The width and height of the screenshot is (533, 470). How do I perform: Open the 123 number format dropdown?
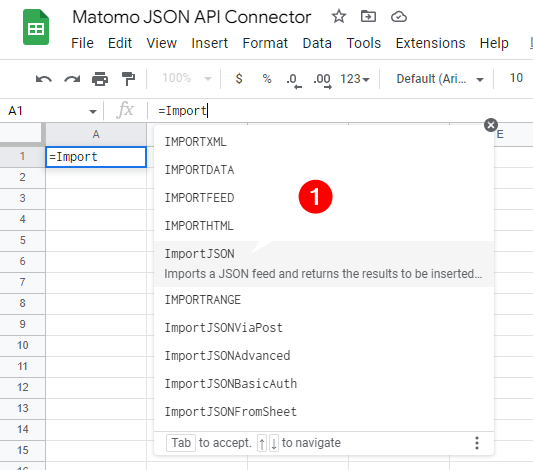pyautogui.click(x=355, y=79)
